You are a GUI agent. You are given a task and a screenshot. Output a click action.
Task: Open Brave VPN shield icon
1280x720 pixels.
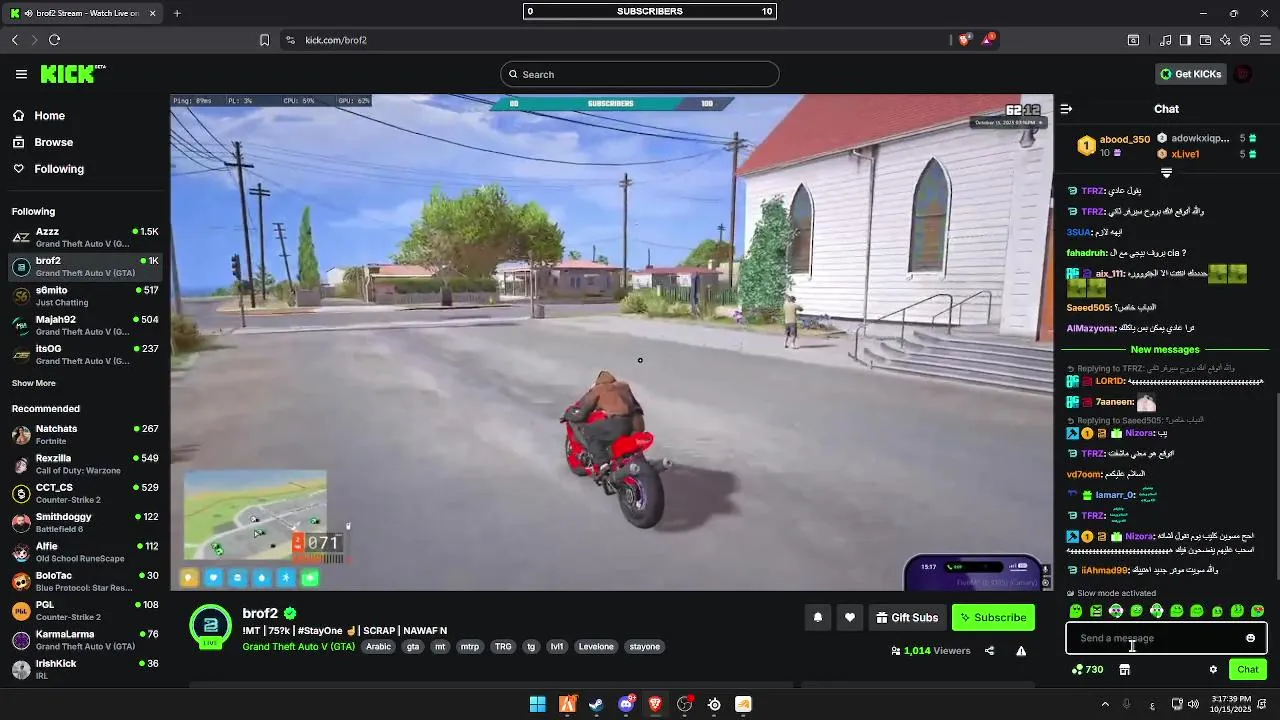(x=1245, y=40)
